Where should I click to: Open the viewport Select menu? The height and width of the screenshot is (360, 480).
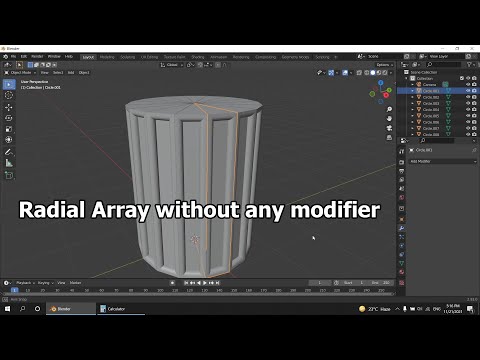point(58,73)
